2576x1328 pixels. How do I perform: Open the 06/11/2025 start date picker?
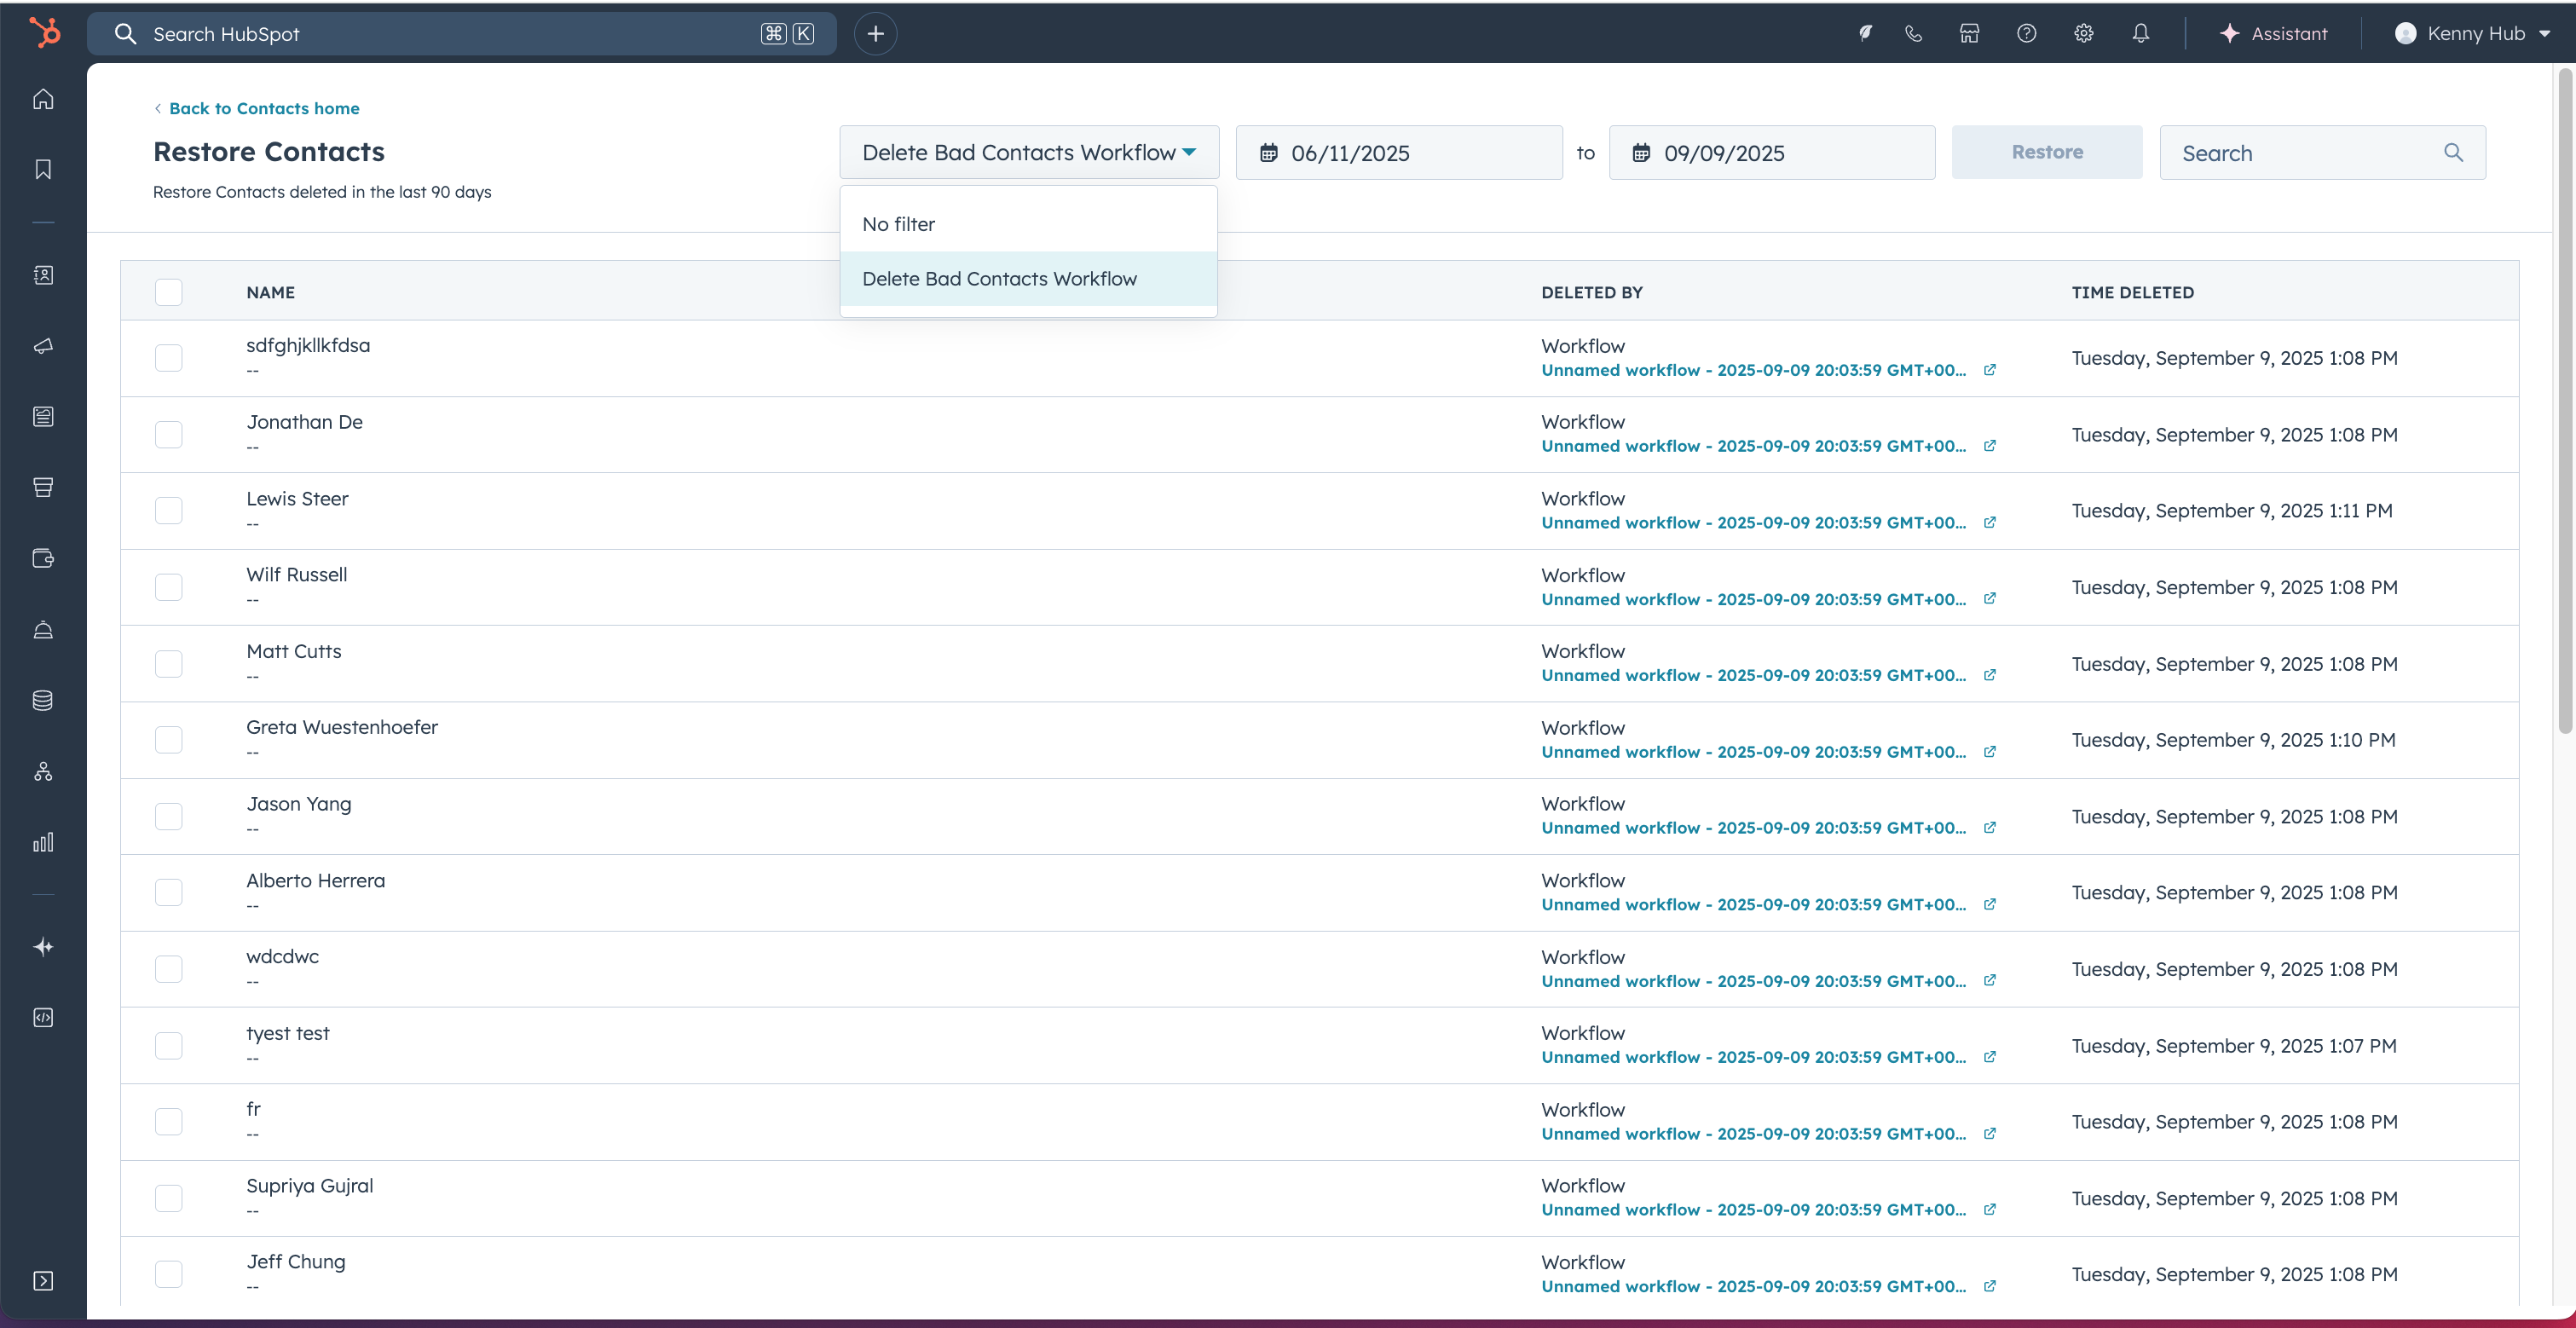[x=1398, y=153]
